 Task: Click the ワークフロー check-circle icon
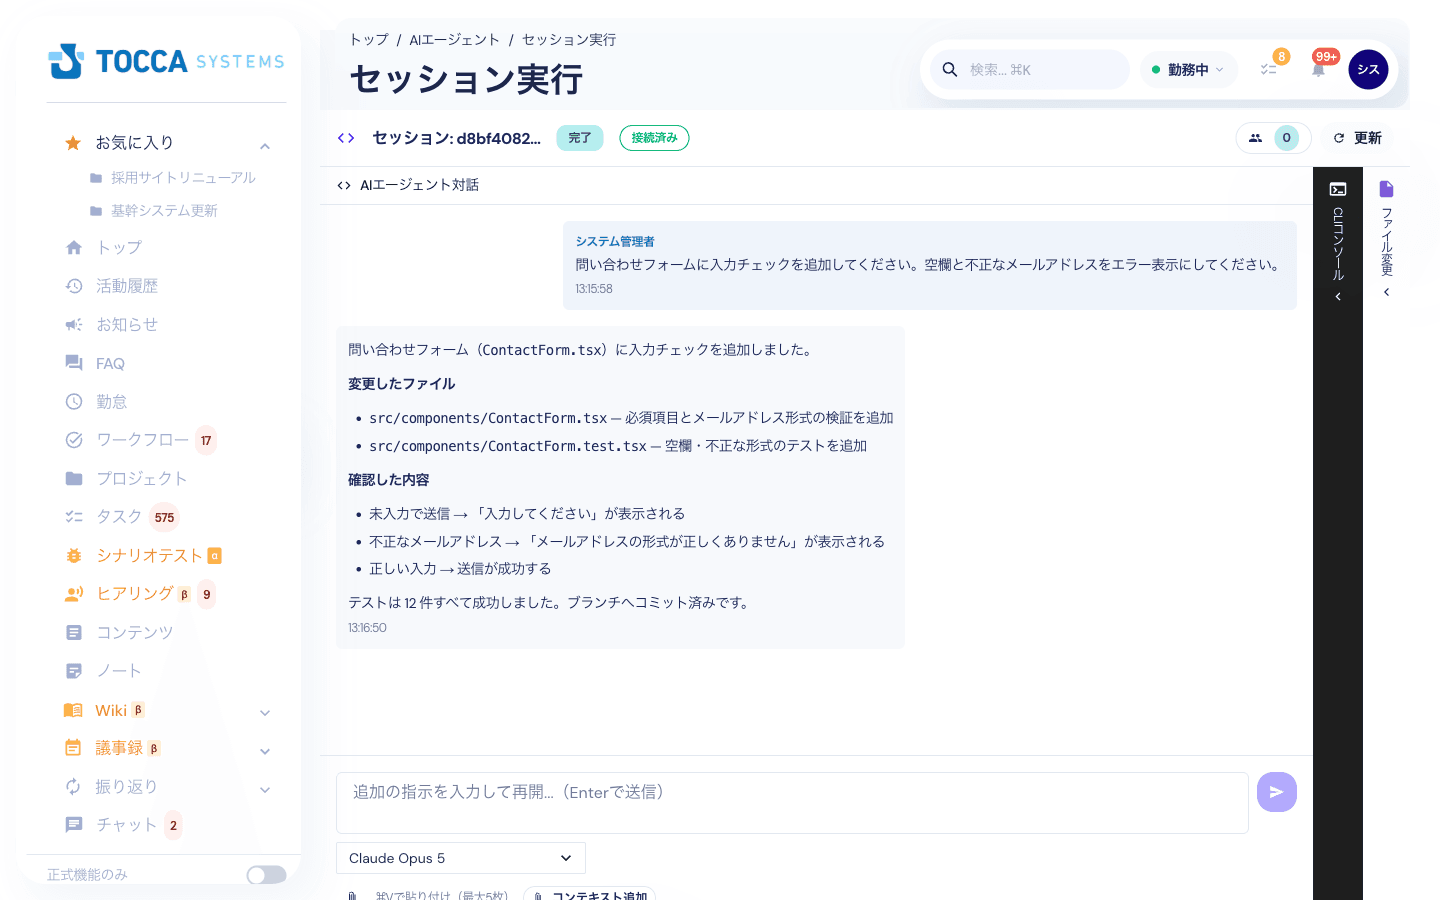74,440
